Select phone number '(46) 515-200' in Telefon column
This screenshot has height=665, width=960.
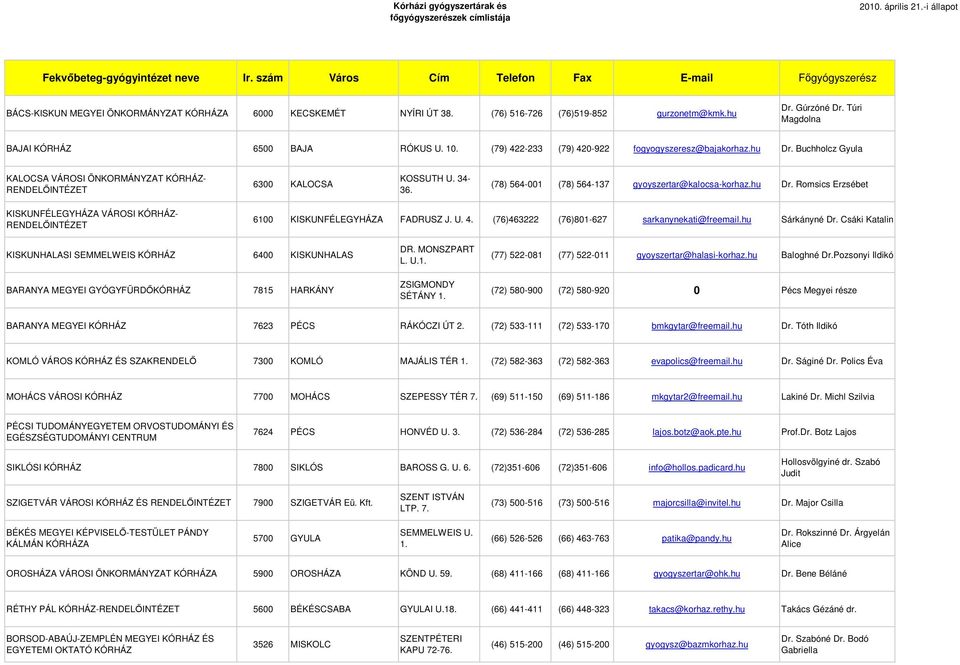[x=516, y=645]
